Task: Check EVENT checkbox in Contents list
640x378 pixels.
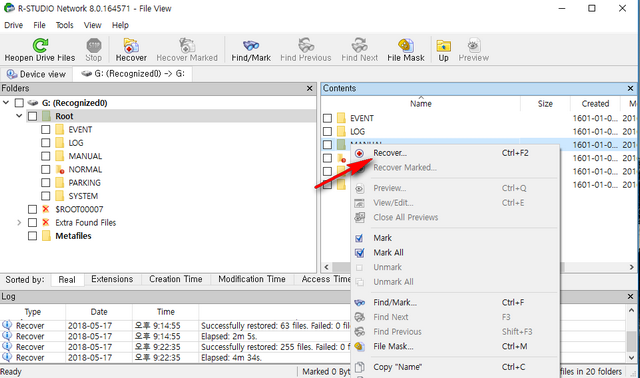Action: coord(327,118)
